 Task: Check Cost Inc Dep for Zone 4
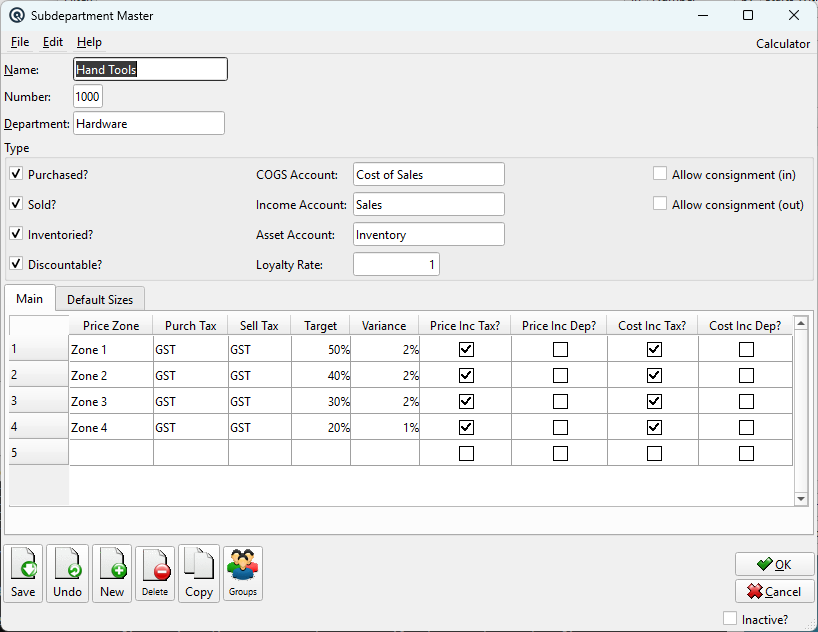pyautogui.click(x=747, y=427)
